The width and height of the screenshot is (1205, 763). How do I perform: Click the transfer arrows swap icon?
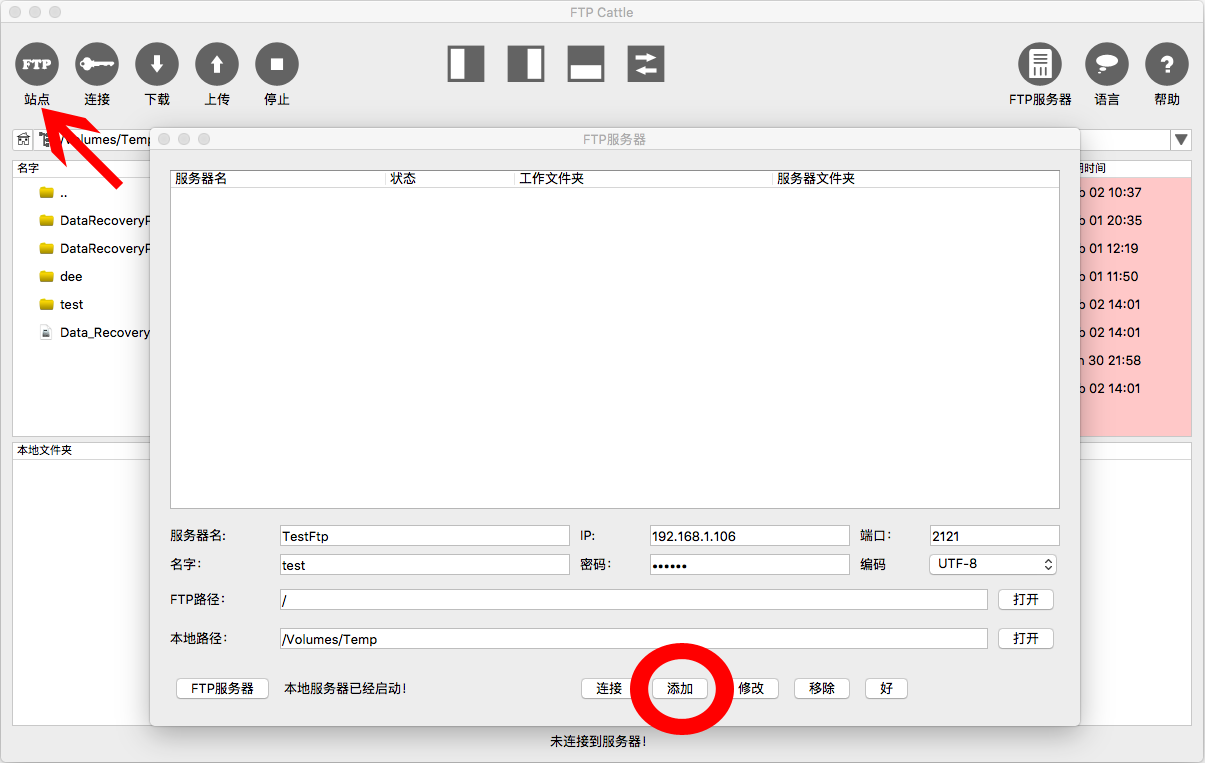[646, 64]
